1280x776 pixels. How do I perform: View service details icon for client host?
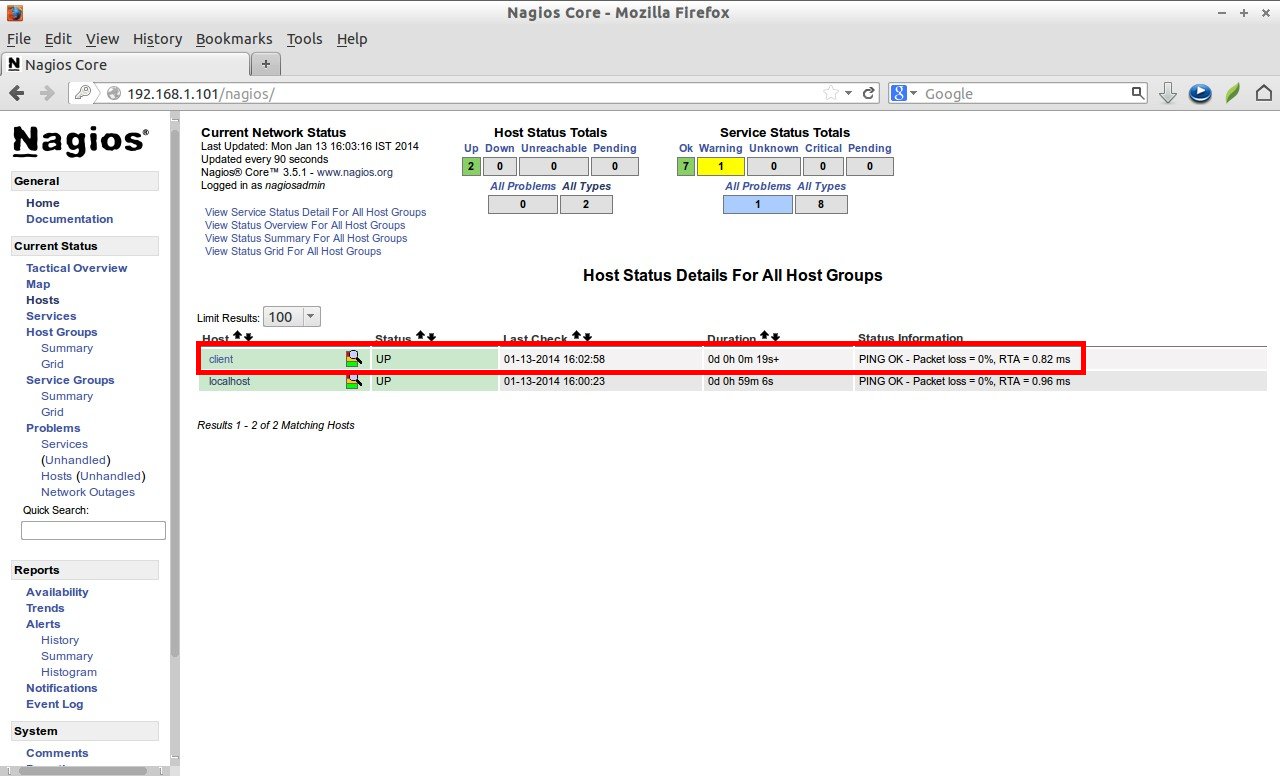tap(354, 358)
